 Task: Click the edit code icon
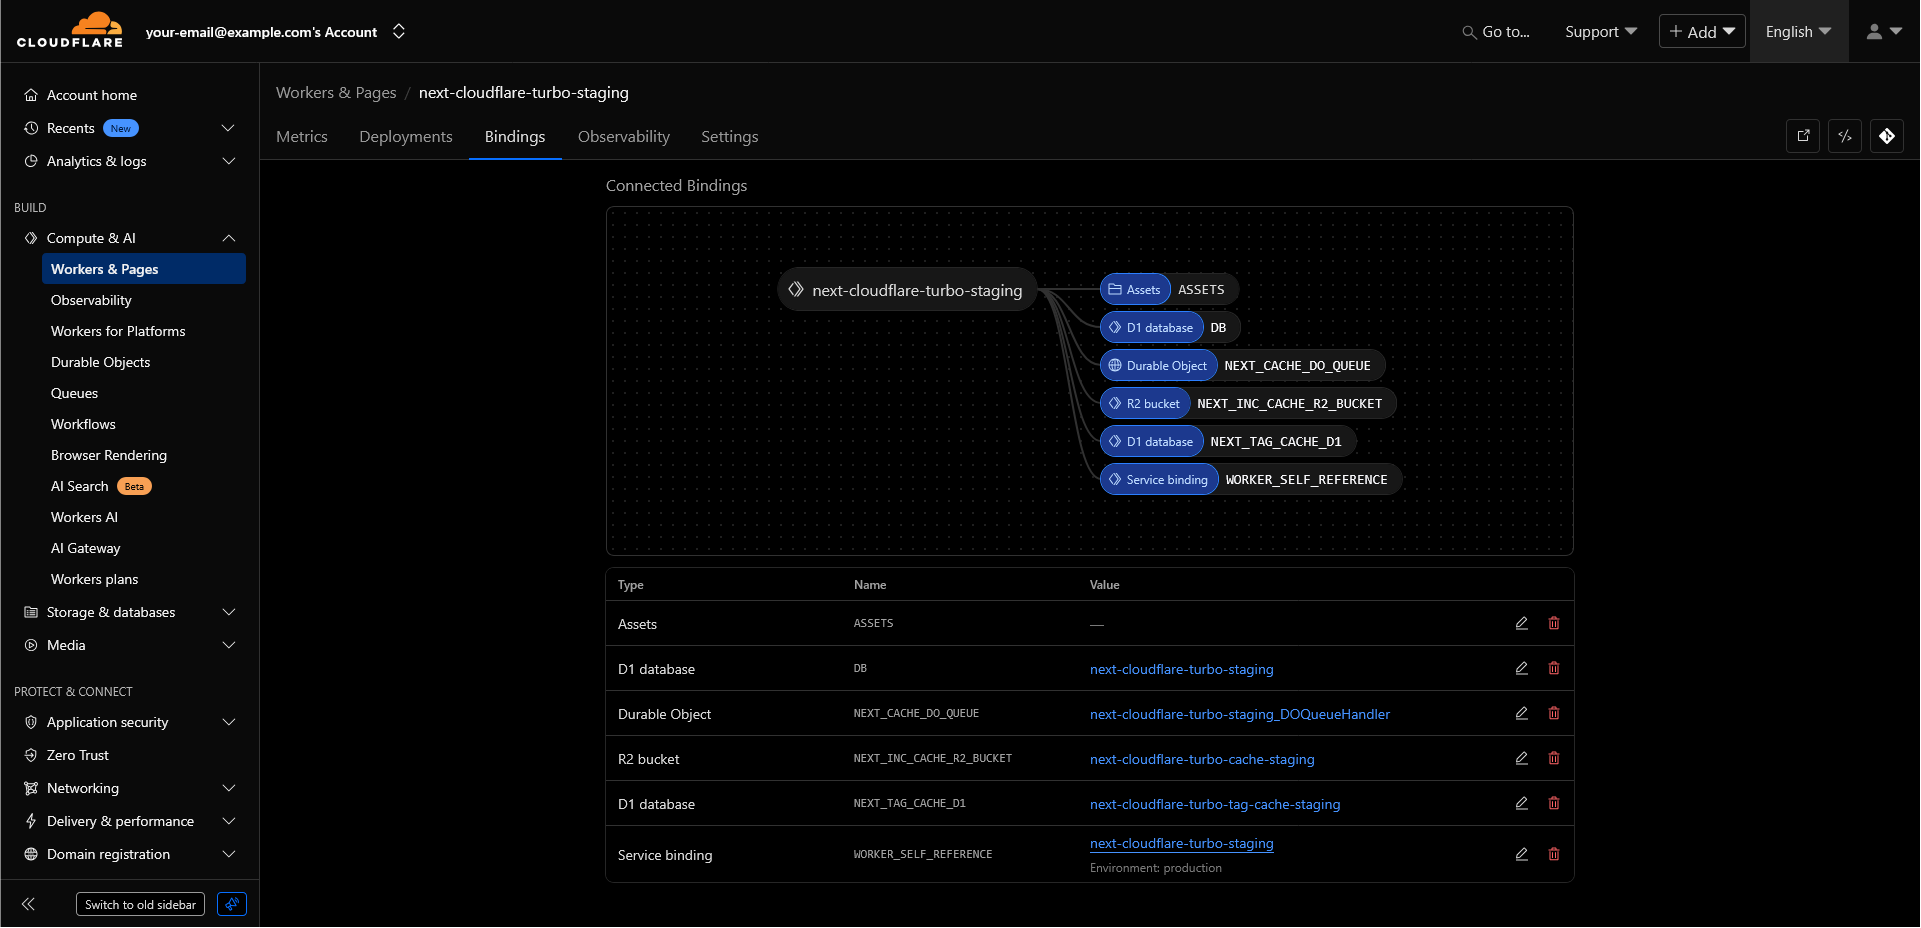click(x=1845, y=136)
